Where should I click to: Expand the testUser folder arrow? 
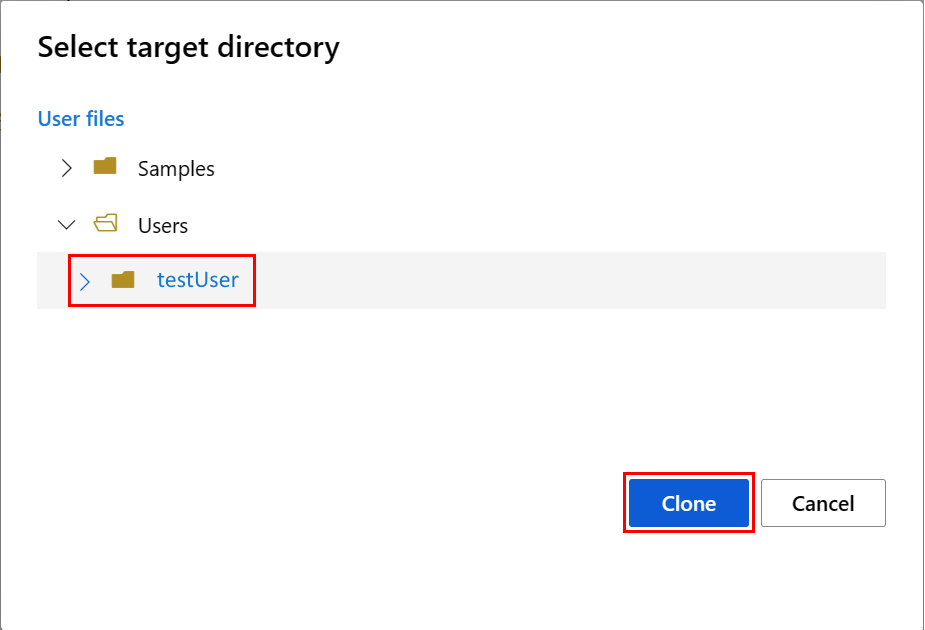point(84,281)
